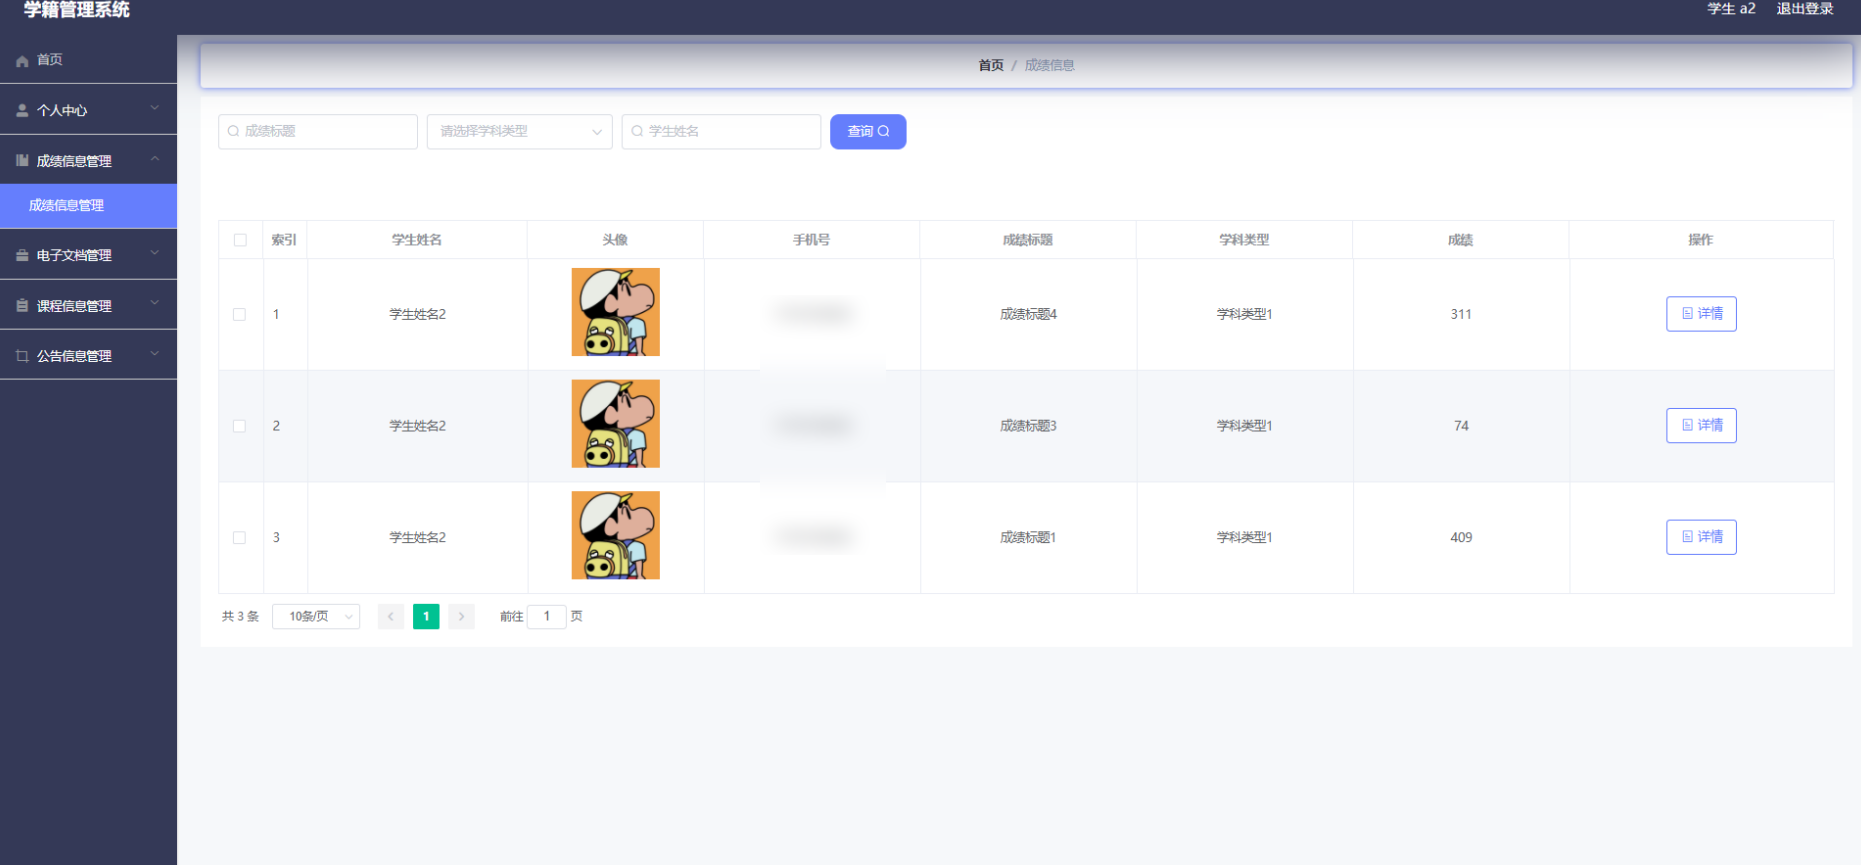Toggle the select-all checkbox in table header

(x=240, y=240)
